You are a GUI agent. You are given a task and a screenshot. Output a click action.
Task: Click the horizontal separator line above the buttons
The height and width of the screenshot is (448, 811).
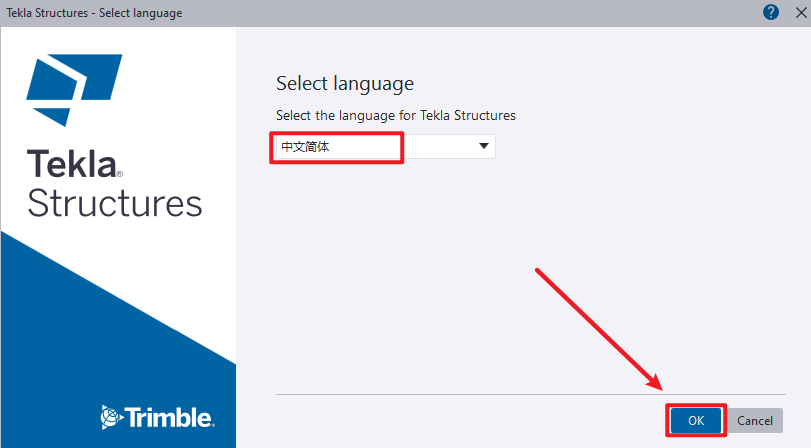(x=531, y=394)
